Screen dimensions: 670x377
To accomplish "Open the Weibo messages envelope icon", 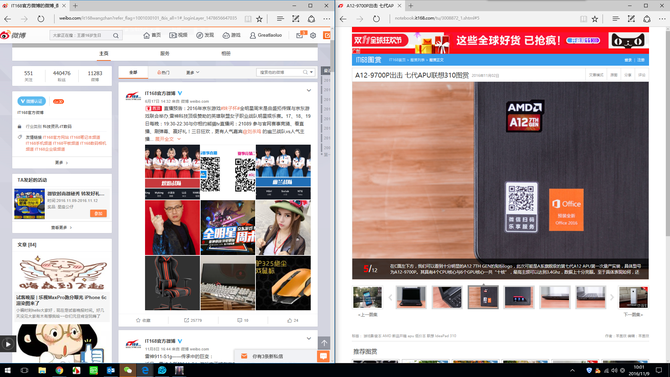I will point(300,35).
